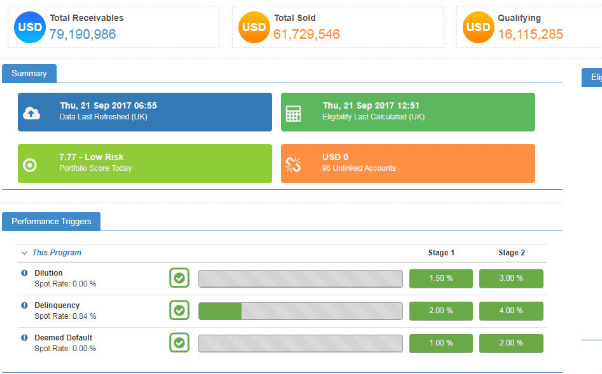The height and width of the screenshot is (374, 602).
Task: Collapse the This Program section chevron
Action: coord(24,253)
